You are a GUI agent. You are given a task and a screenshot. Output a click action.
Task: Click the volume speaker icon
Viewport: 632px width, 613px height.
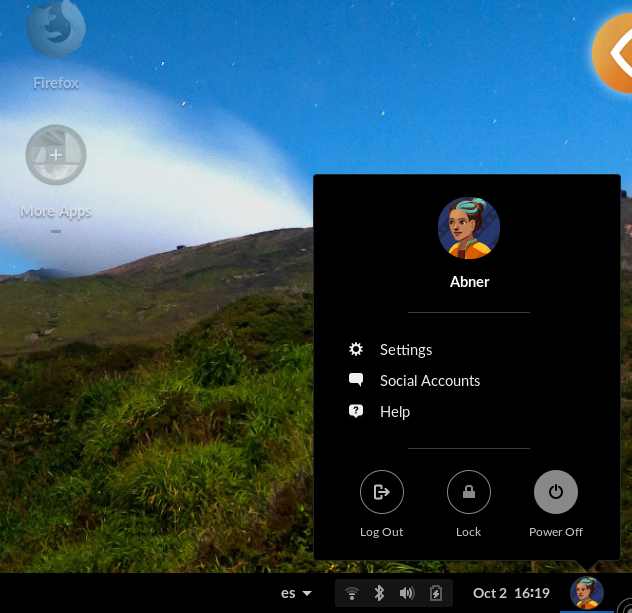(x=407, y=593)
